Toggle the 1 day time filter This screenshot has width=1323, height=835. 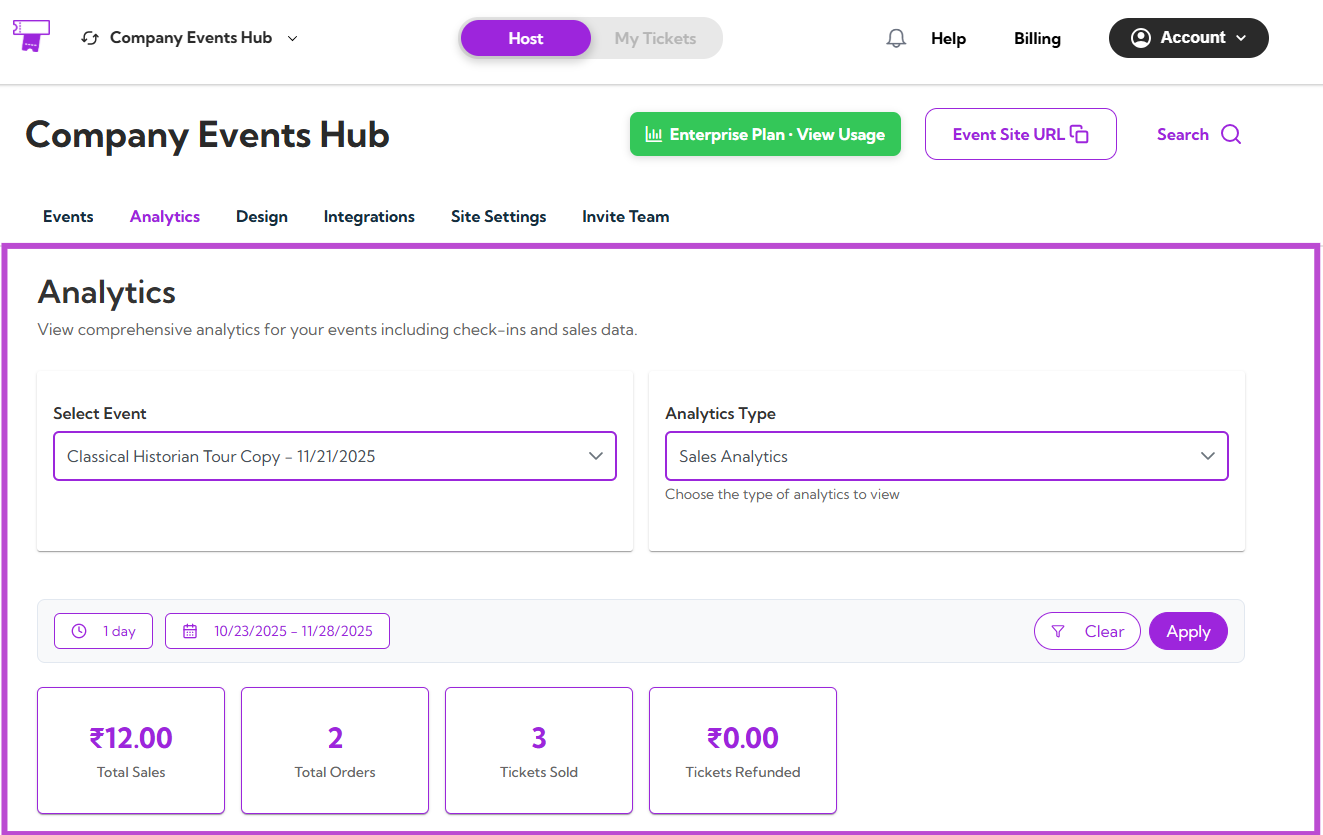point(103,631)
